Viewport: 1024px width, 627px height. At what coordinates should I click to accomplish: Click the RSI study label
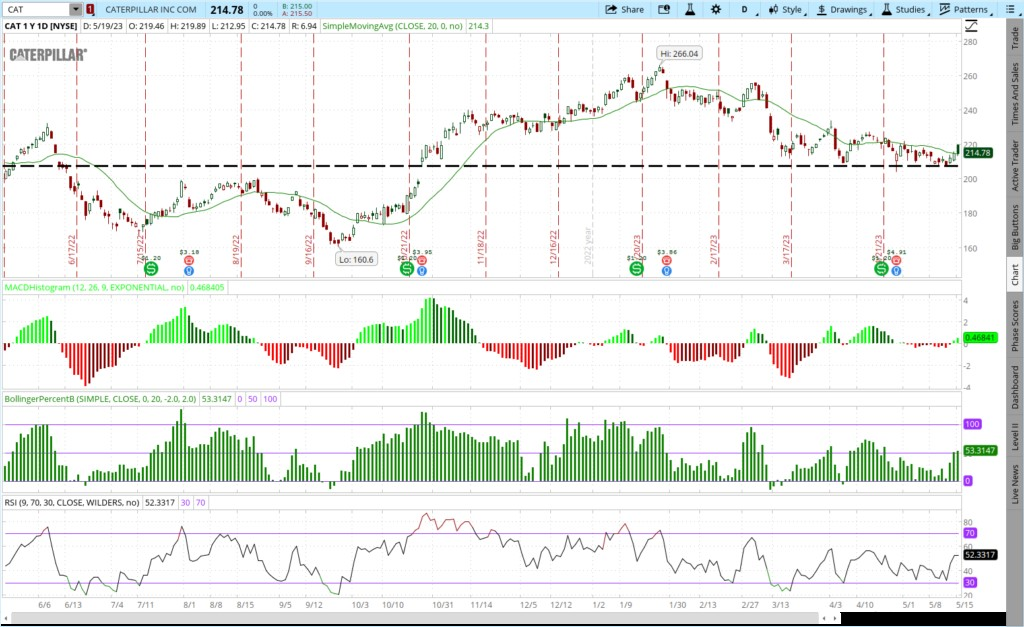pyautogui.click(x=72, y=503)
